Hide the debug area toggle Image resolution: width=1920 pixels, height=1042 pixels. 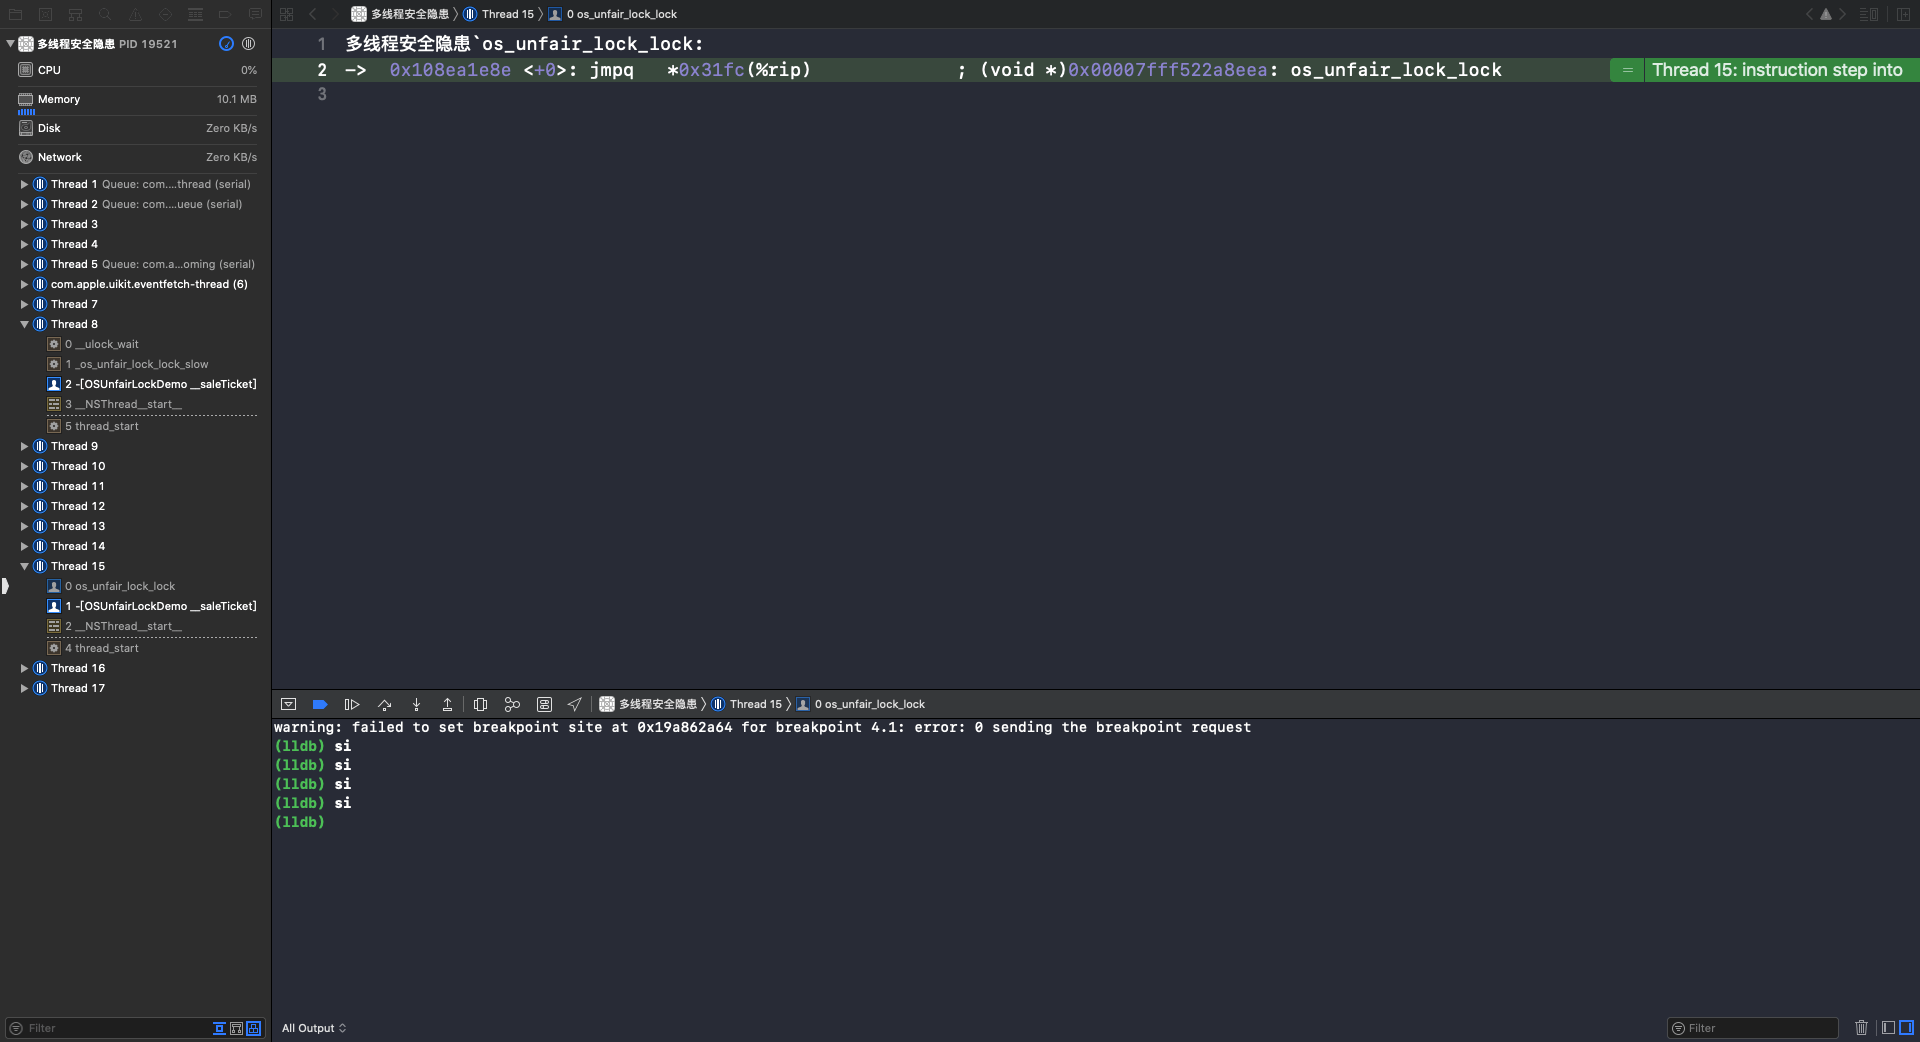point(288,704)
